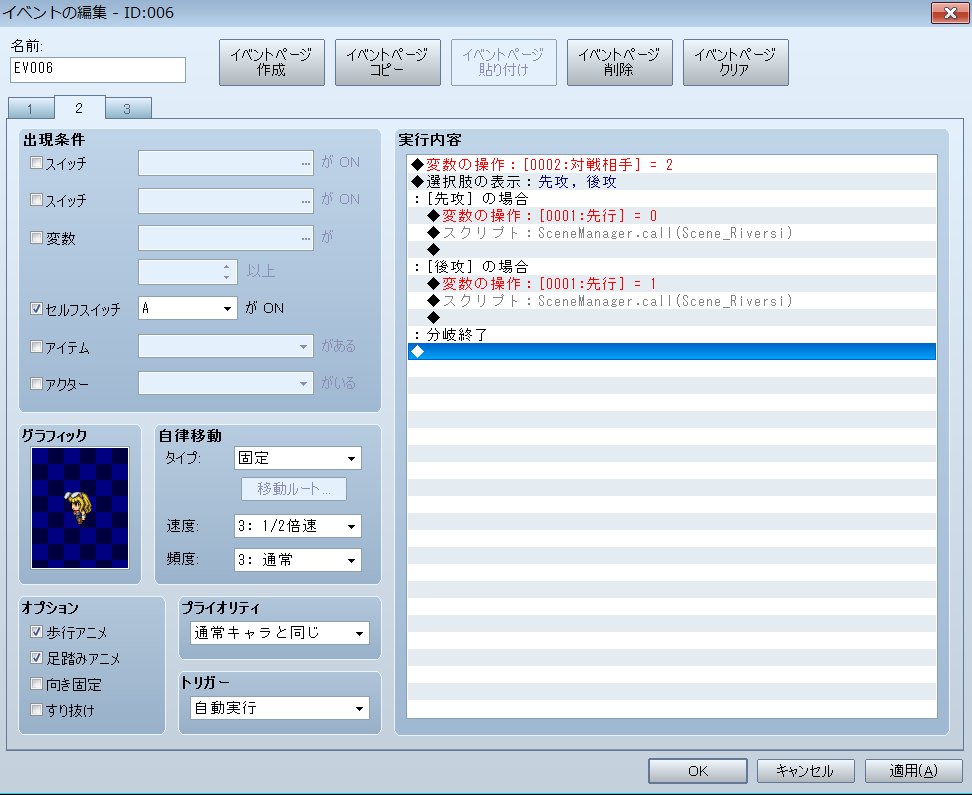Click ellipsis button of 変数 condition field
Screen dimensions: 972x795
305,237
